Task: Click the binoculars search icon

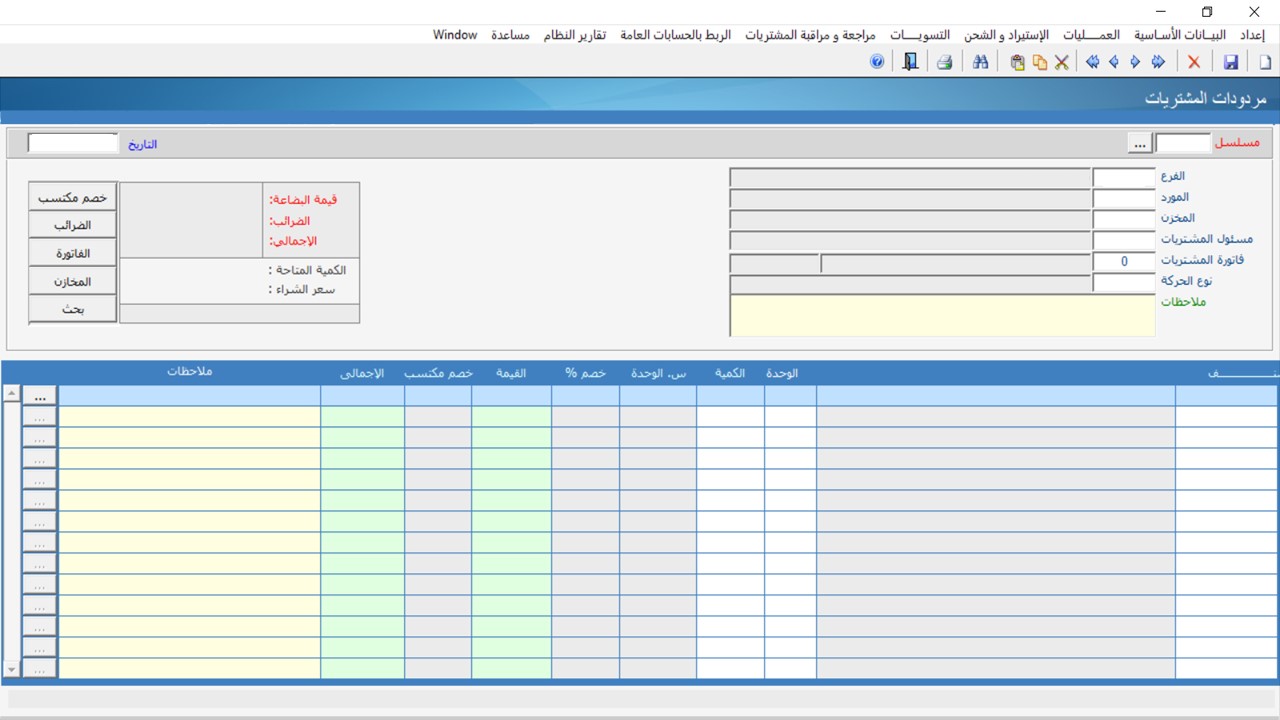Action: pos(980,62)
